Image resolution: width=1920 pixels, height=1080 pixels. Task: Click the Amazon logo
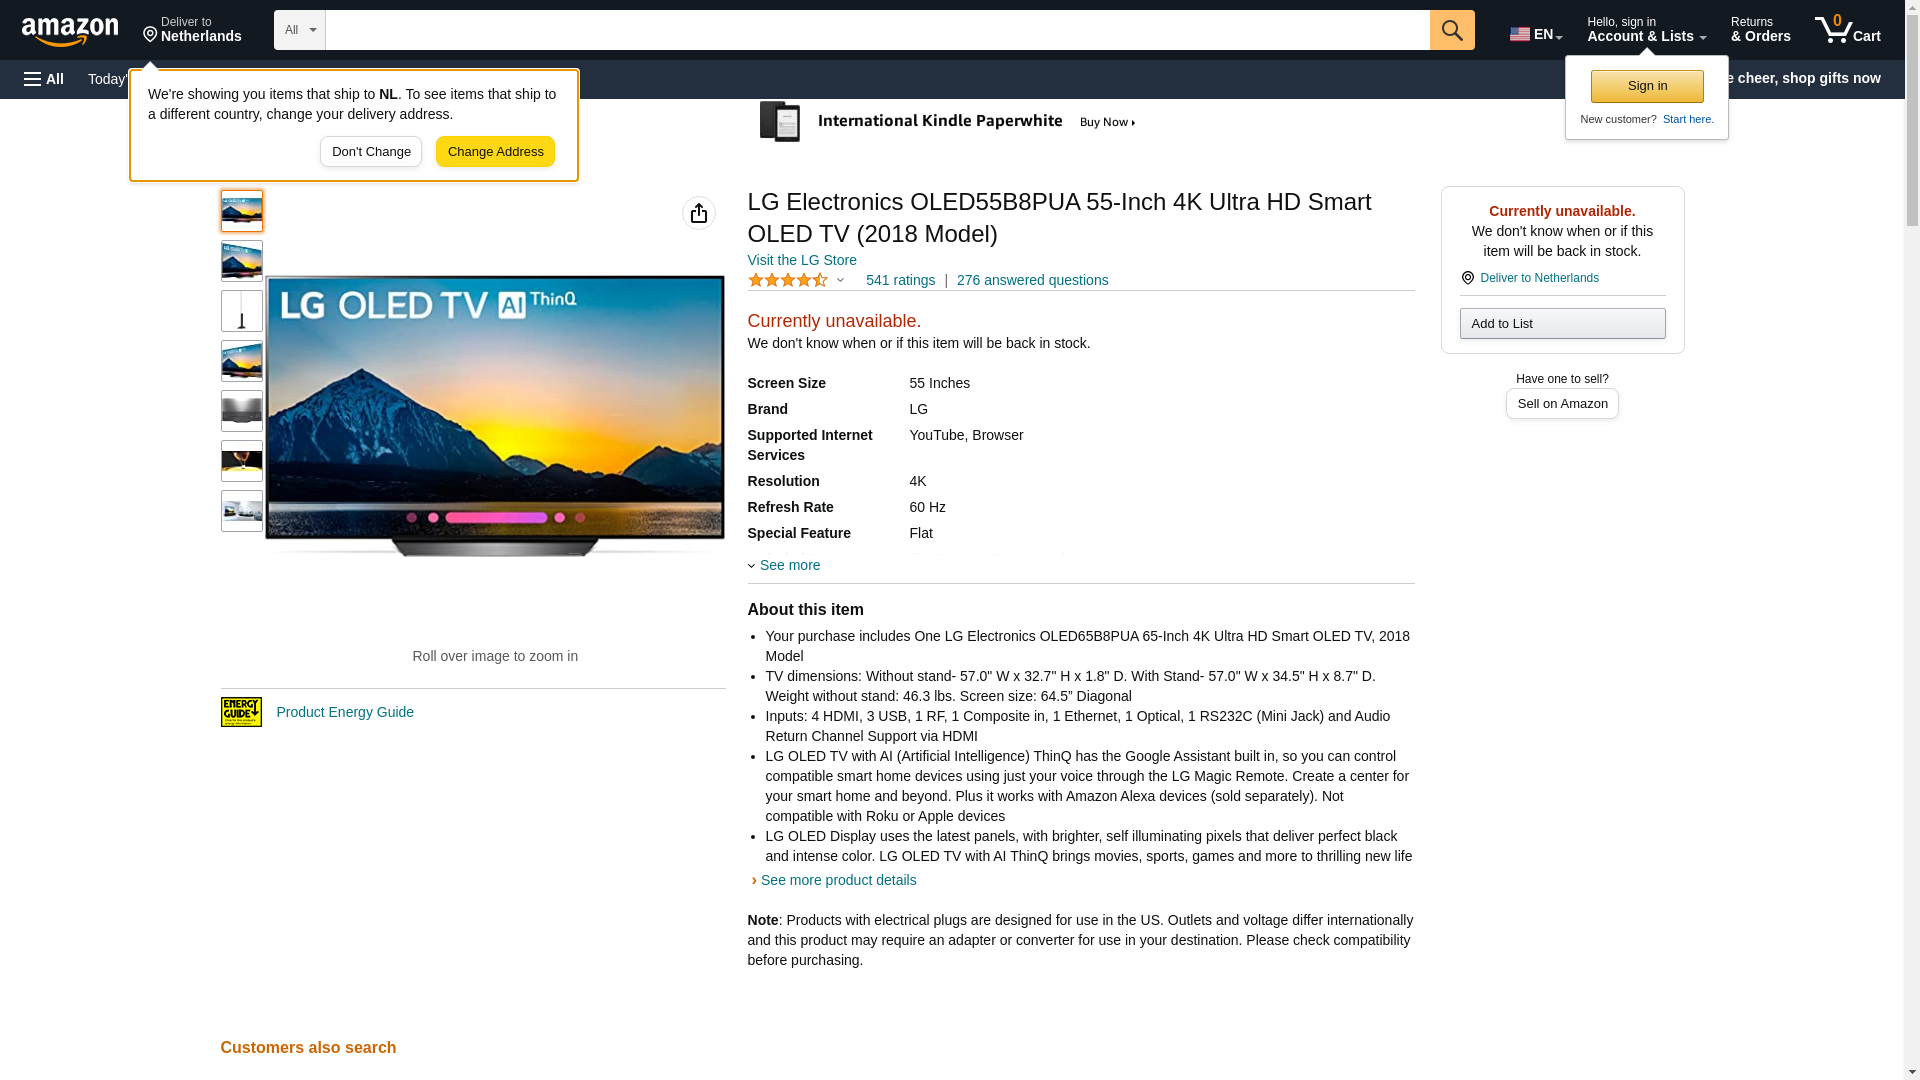pyautogui.click(x=70, y=31)
